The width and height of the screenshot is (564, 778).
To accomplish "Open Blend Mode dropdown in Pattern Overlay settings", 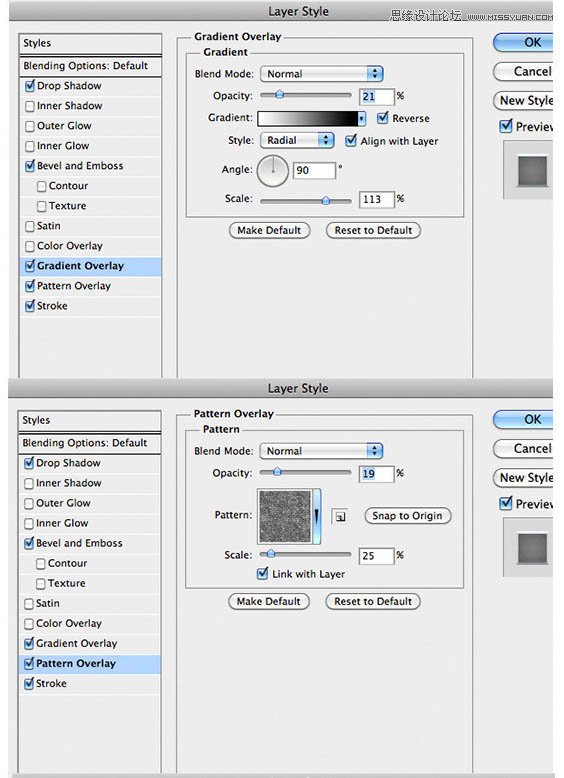I will (x=321, y=451).
